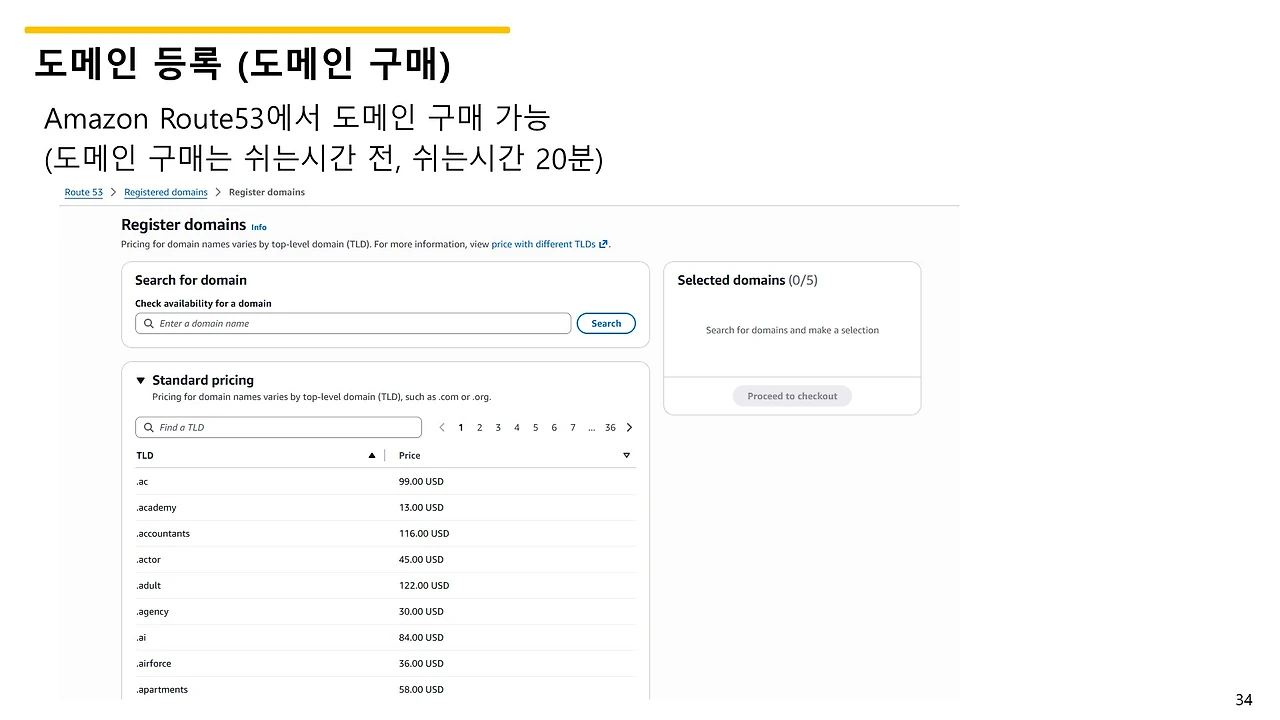Navigate to Registered domains via breadcrumb
This screenshot has height=720, width=1280.
[165, 192]
